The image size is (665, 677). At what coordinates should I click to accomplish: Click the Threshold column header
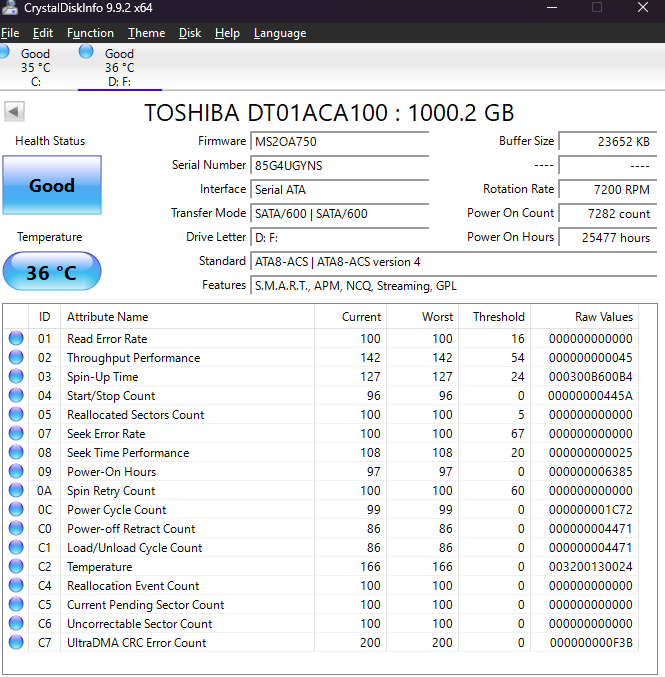[x=495, y=317]
